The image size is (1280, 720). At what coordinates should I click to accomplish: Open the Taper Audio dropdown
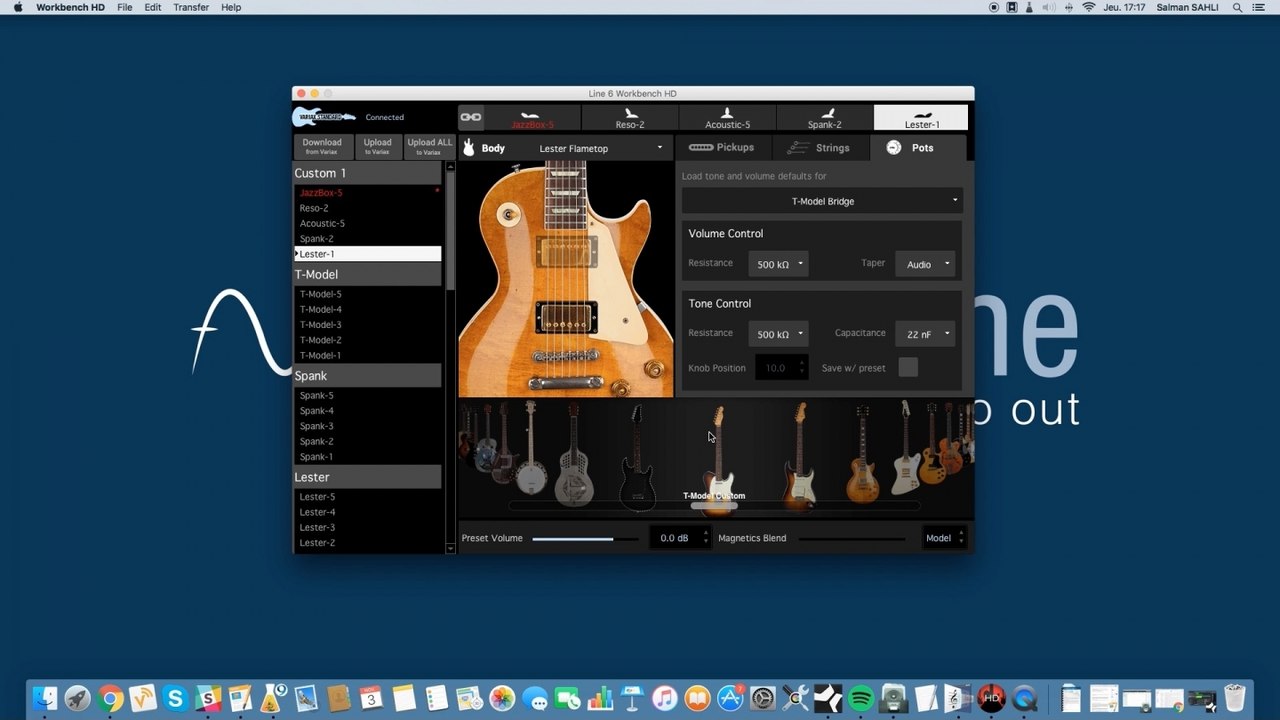[x=925, y=264]
